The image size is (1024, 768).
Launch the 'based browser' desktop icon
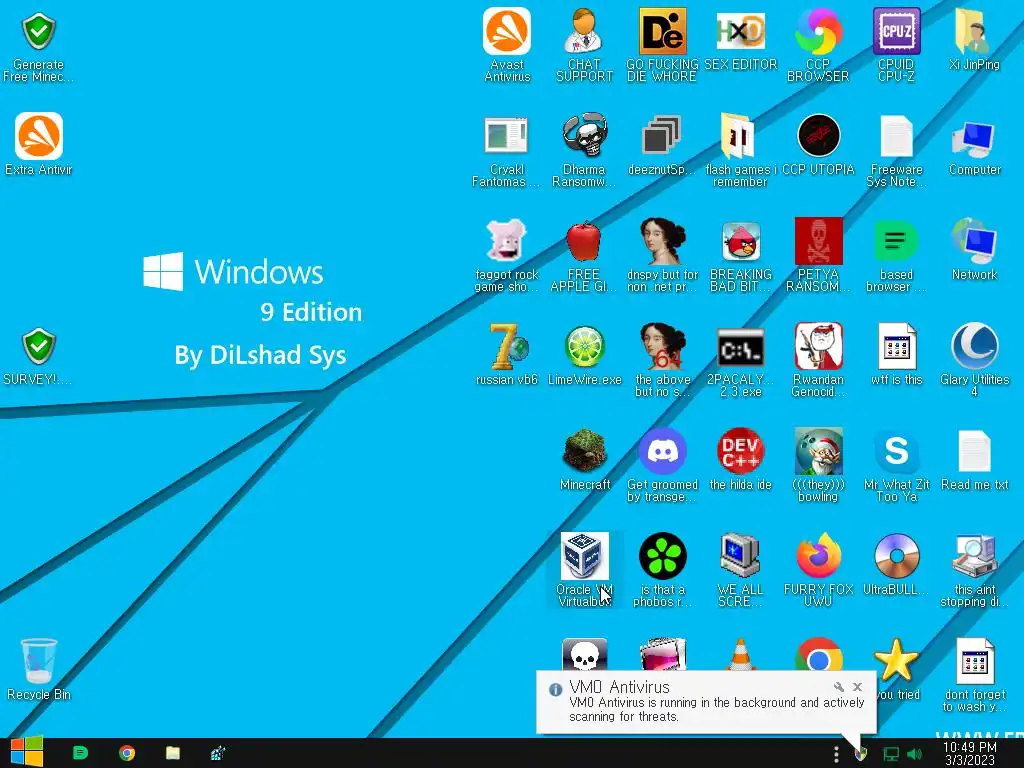point(896,255)
